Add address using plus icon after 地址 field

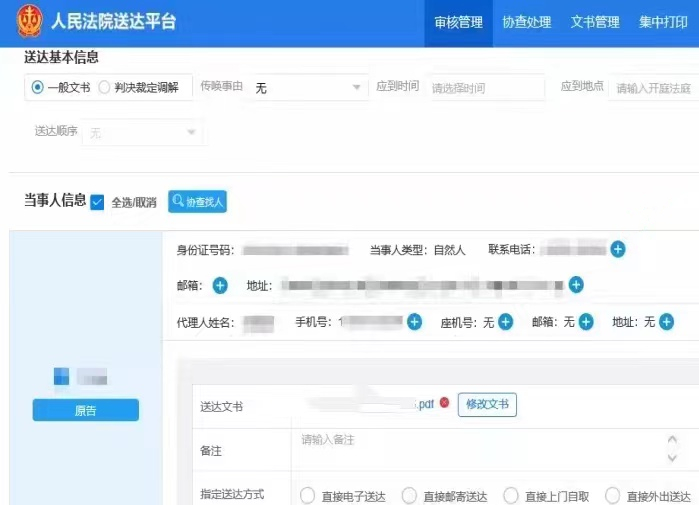tap(576, 286)
